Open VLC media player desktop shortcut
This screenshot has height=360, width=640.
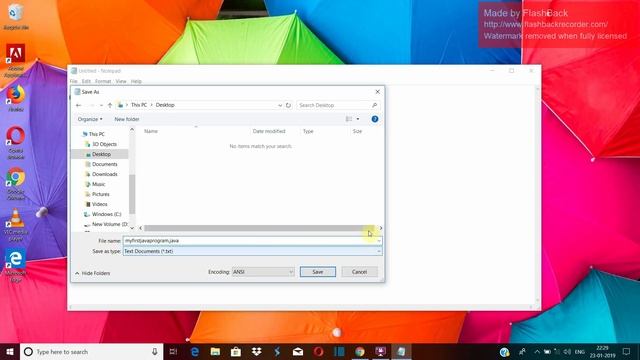coord(16,225)
